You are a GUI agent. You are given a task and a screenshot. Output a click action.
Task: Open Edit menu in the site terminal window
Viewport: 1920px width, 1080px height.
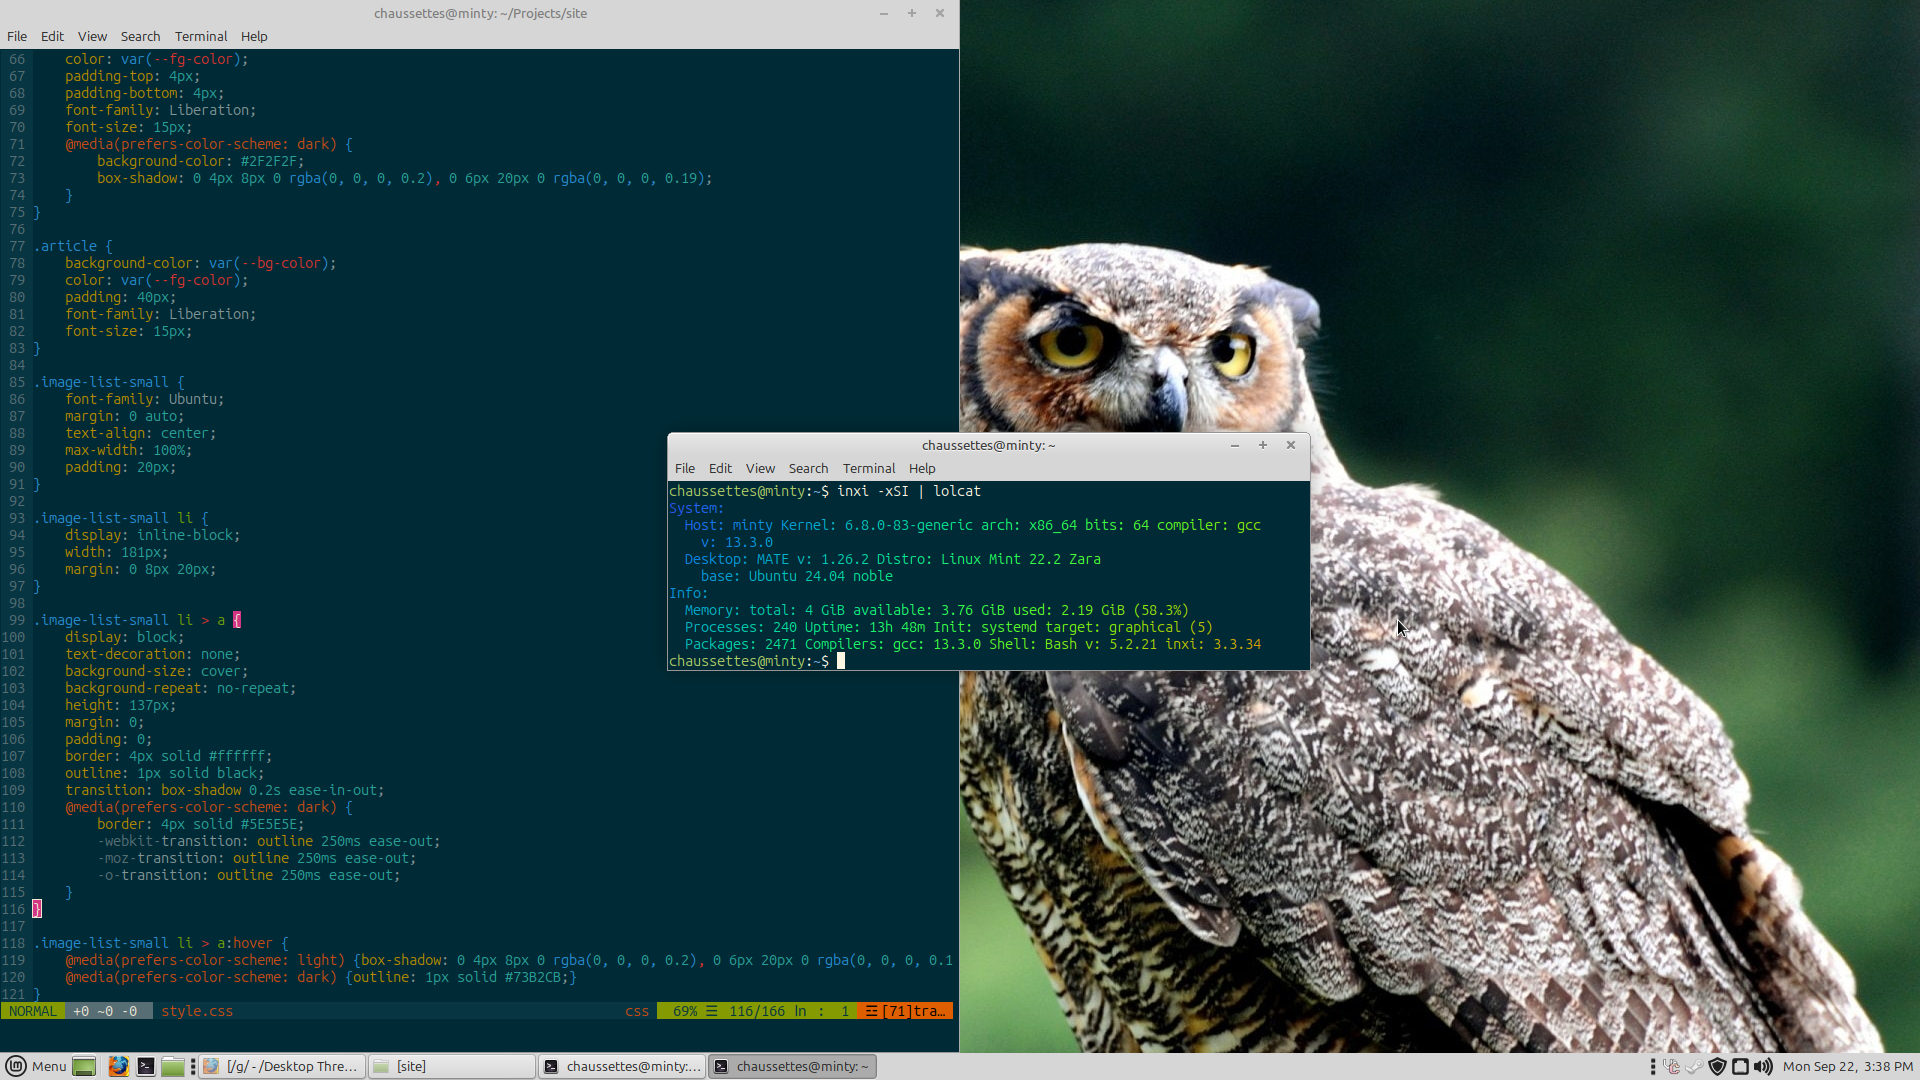pyautogui.click(x=52, y=36)
